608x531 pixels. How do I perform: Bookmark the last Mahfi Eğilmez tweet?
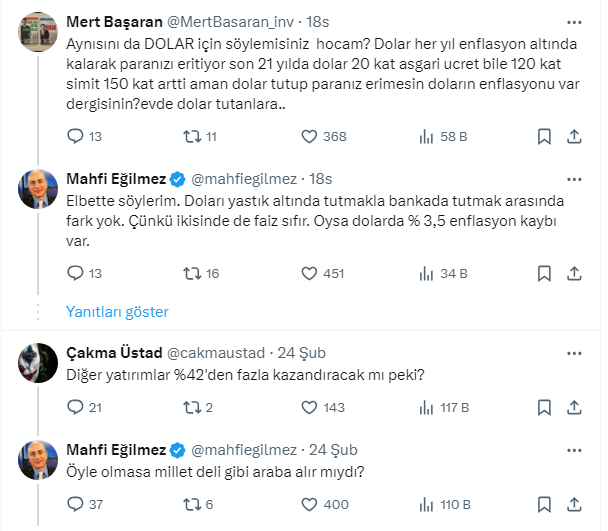point(544,504)
